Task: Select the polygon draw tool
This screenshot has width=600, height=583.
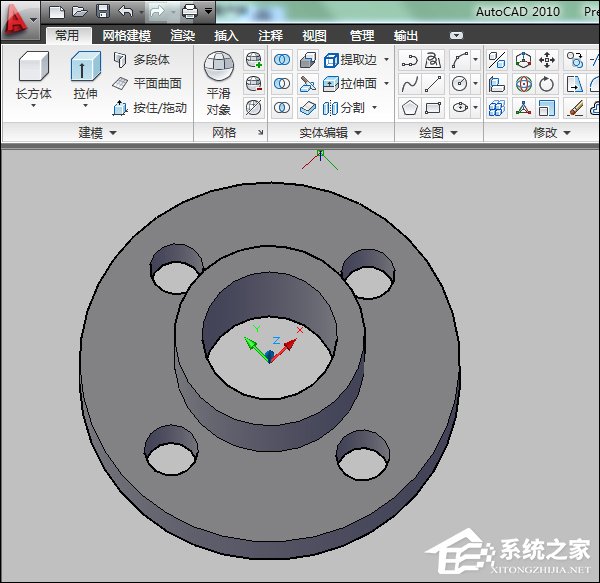Action: pos(410,107)
